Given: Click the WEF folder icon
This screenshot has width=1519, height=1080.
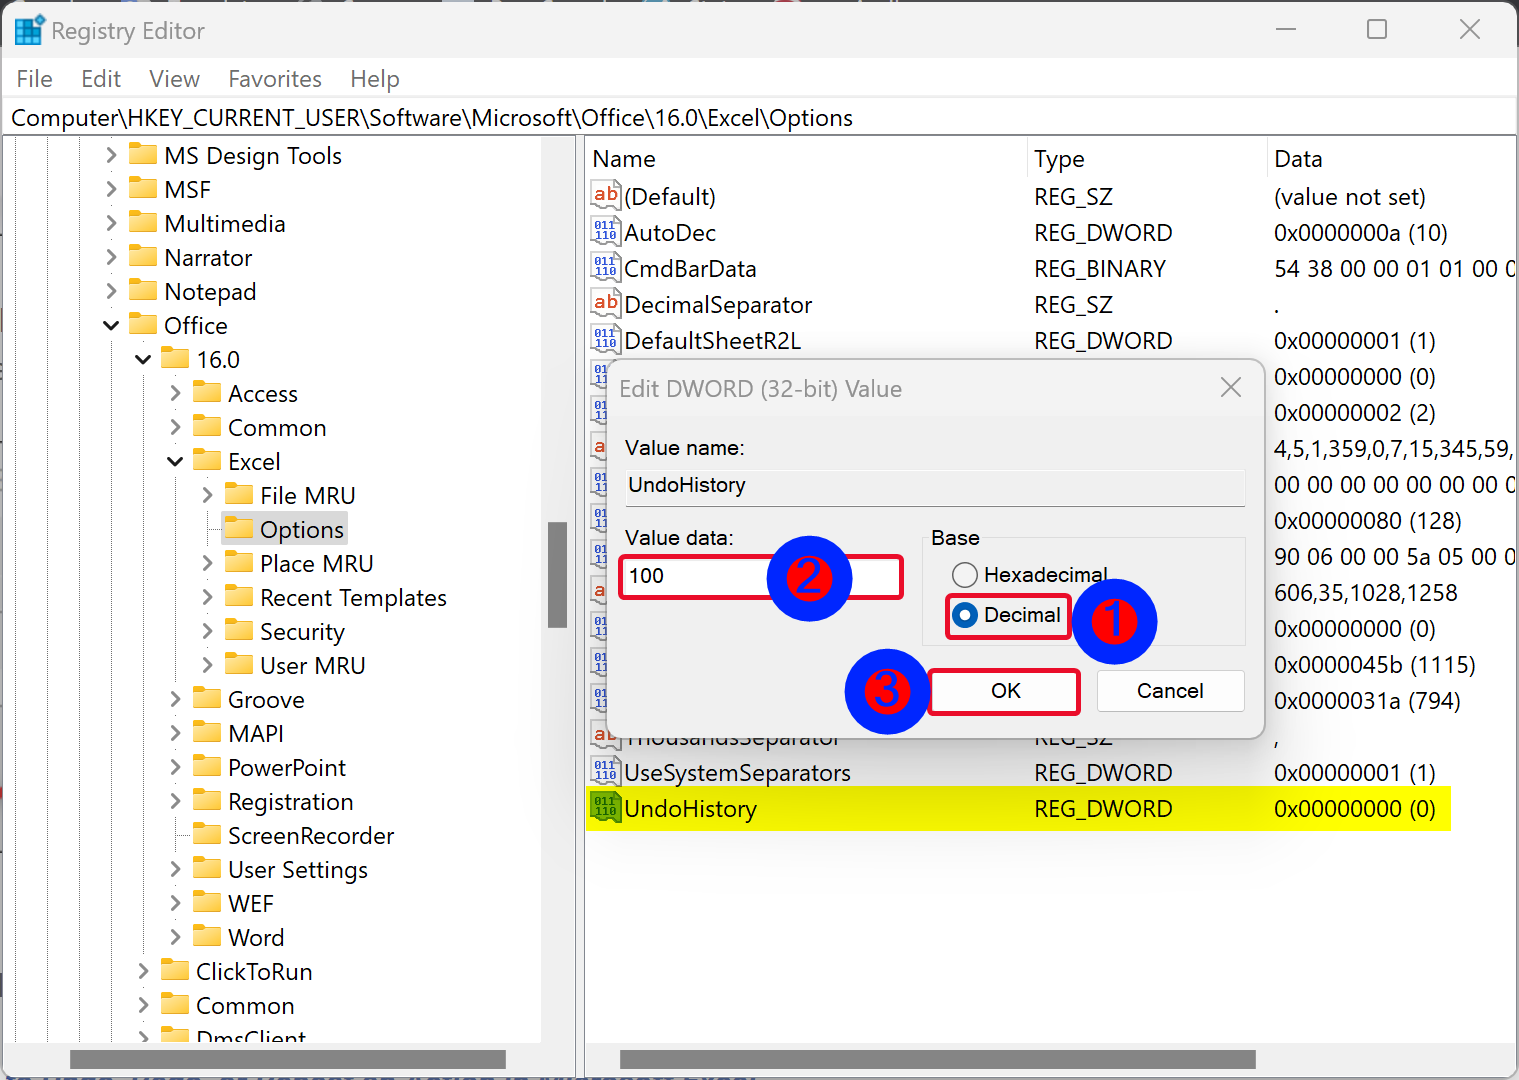Looking at the screenshot, I should 207,902.
